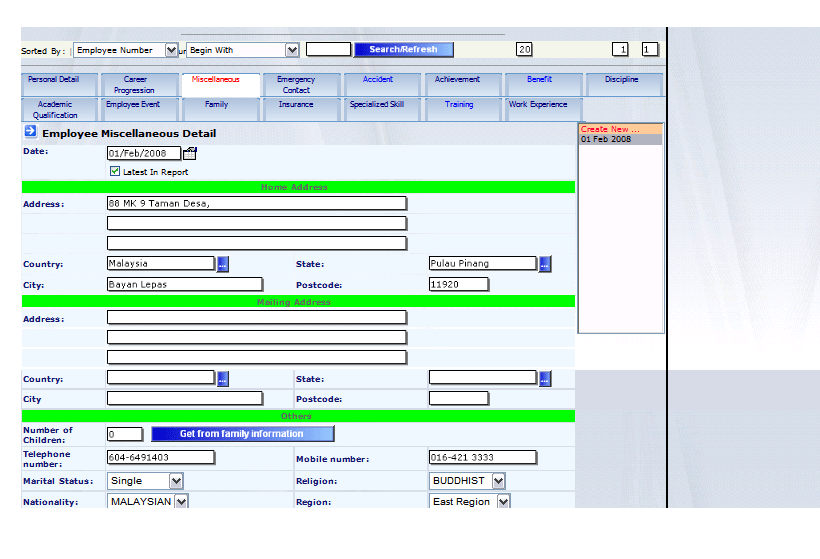Expand the Begin With filter dropdown

(x=292, y=50)
